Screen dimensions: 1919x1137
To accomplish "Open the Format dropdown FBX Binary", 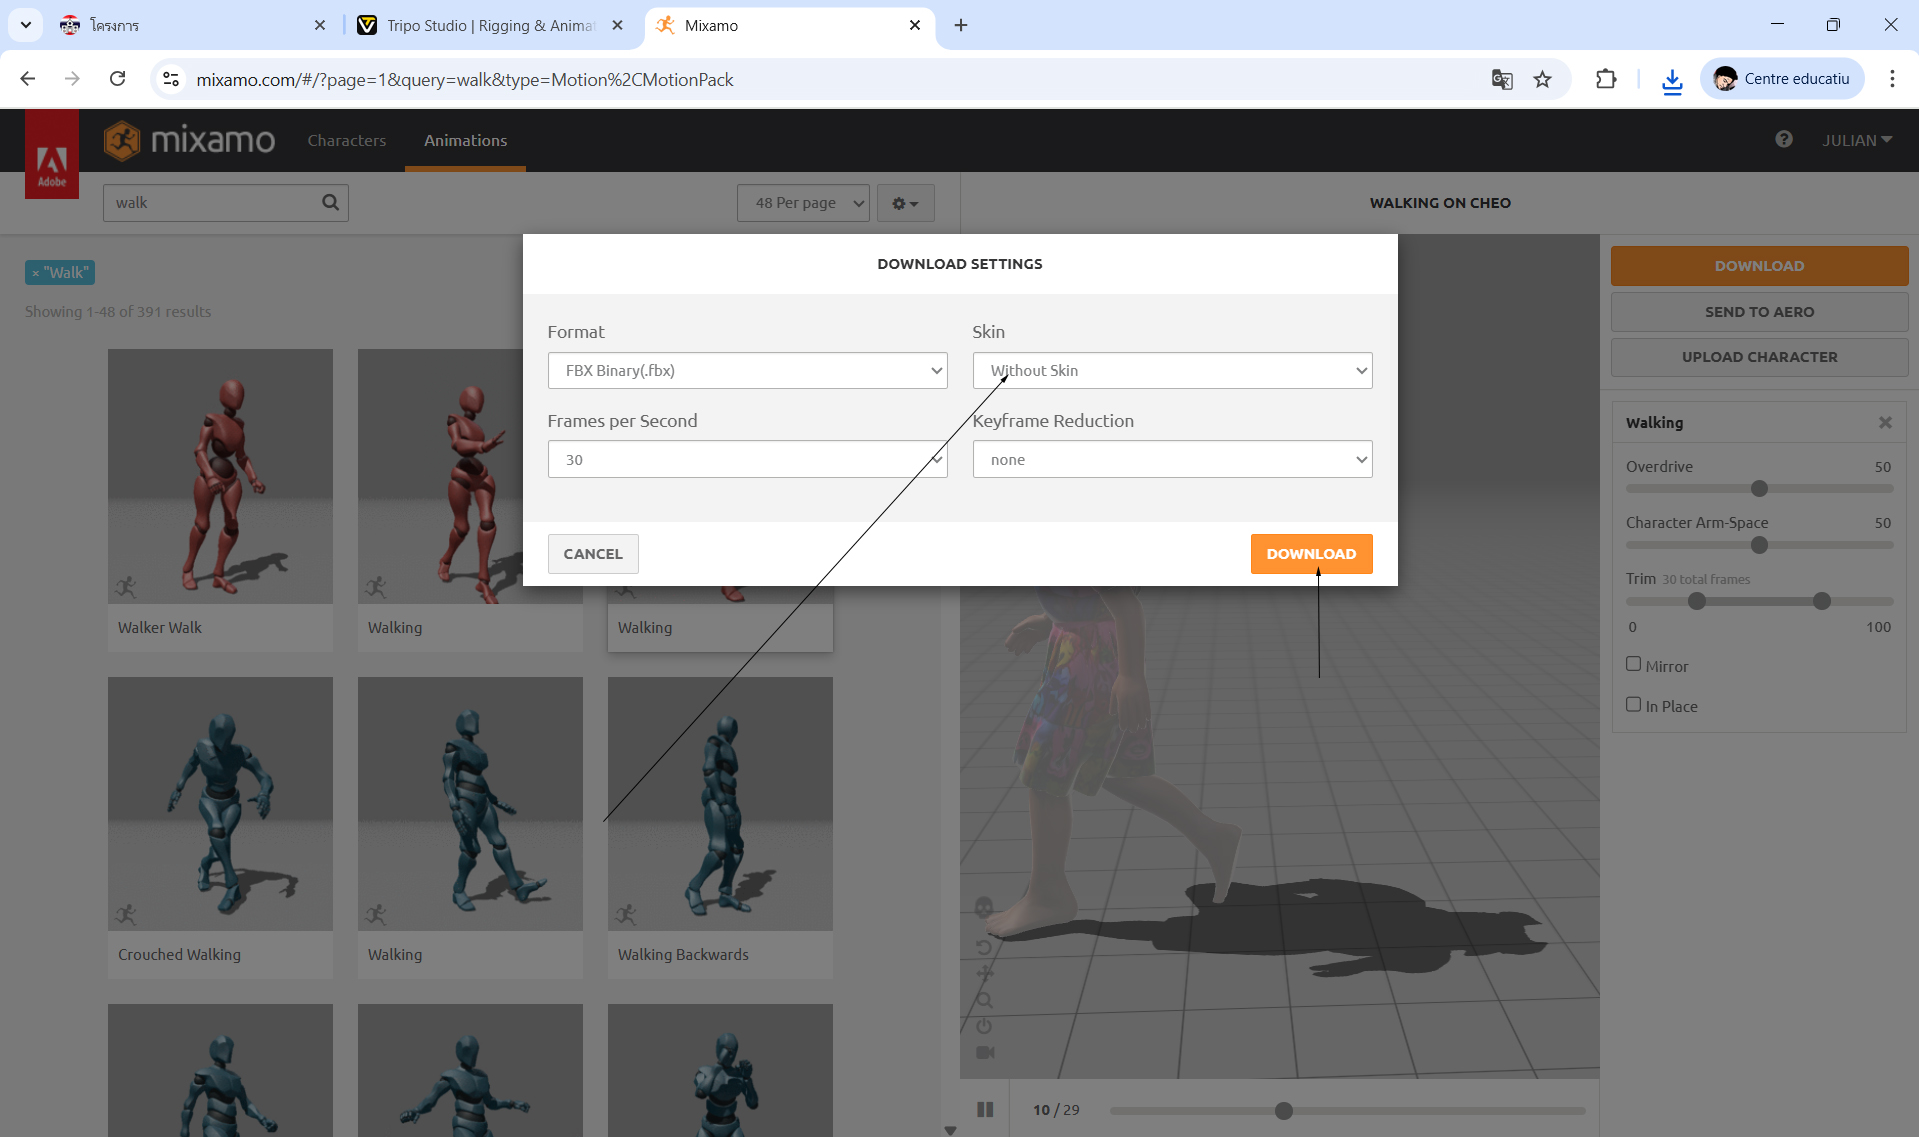I will pyautogui.click(x=747, y=371).
